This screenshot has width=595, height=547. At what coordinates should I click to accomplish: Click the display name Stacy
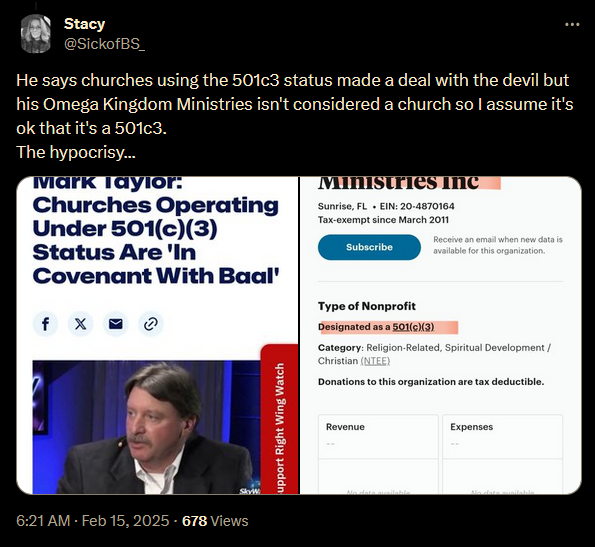pos(84,24)
